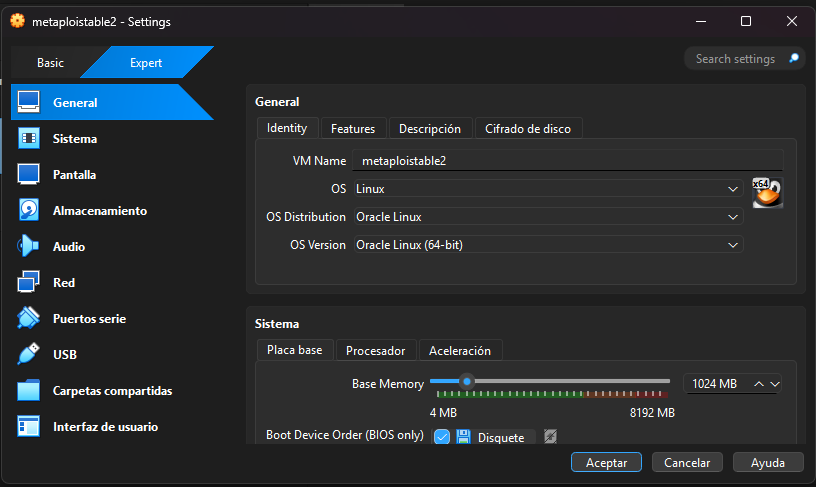
Task: Click the Base Memory slider handle
Action: tap(466, 381)
